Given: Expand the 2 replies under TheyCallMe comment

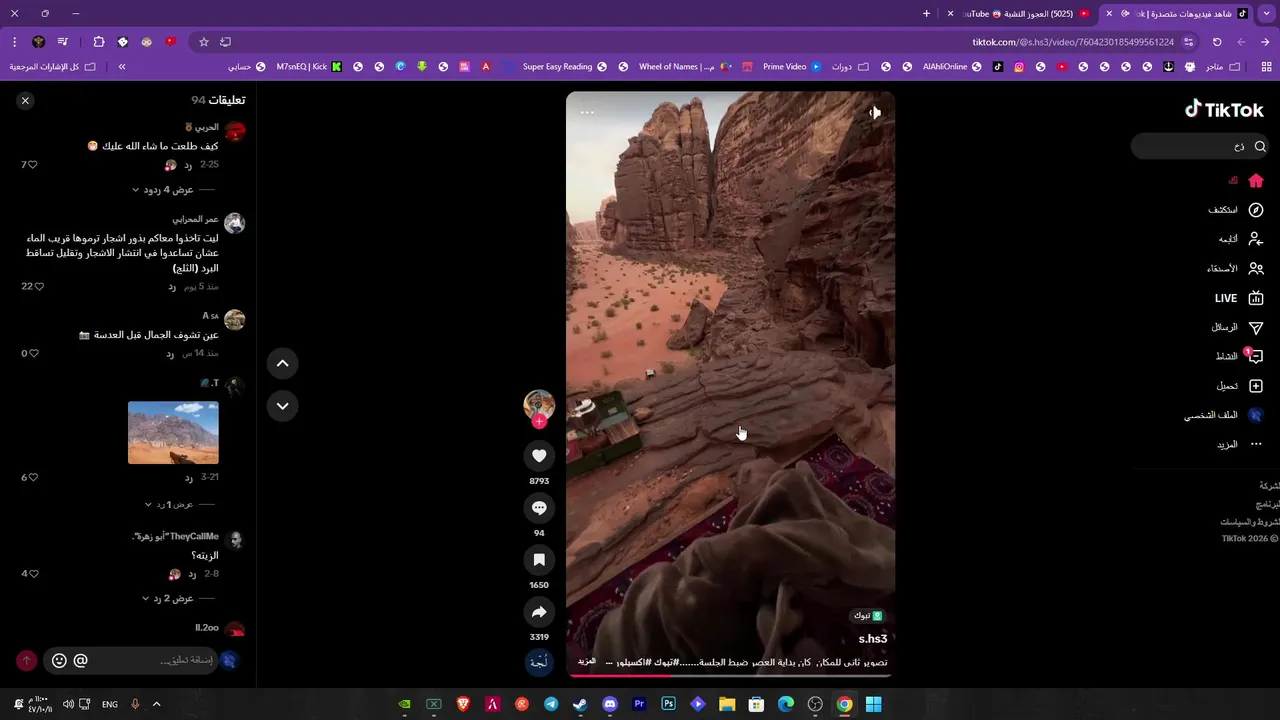Looking at the screenshot, I should coord(167,598).
